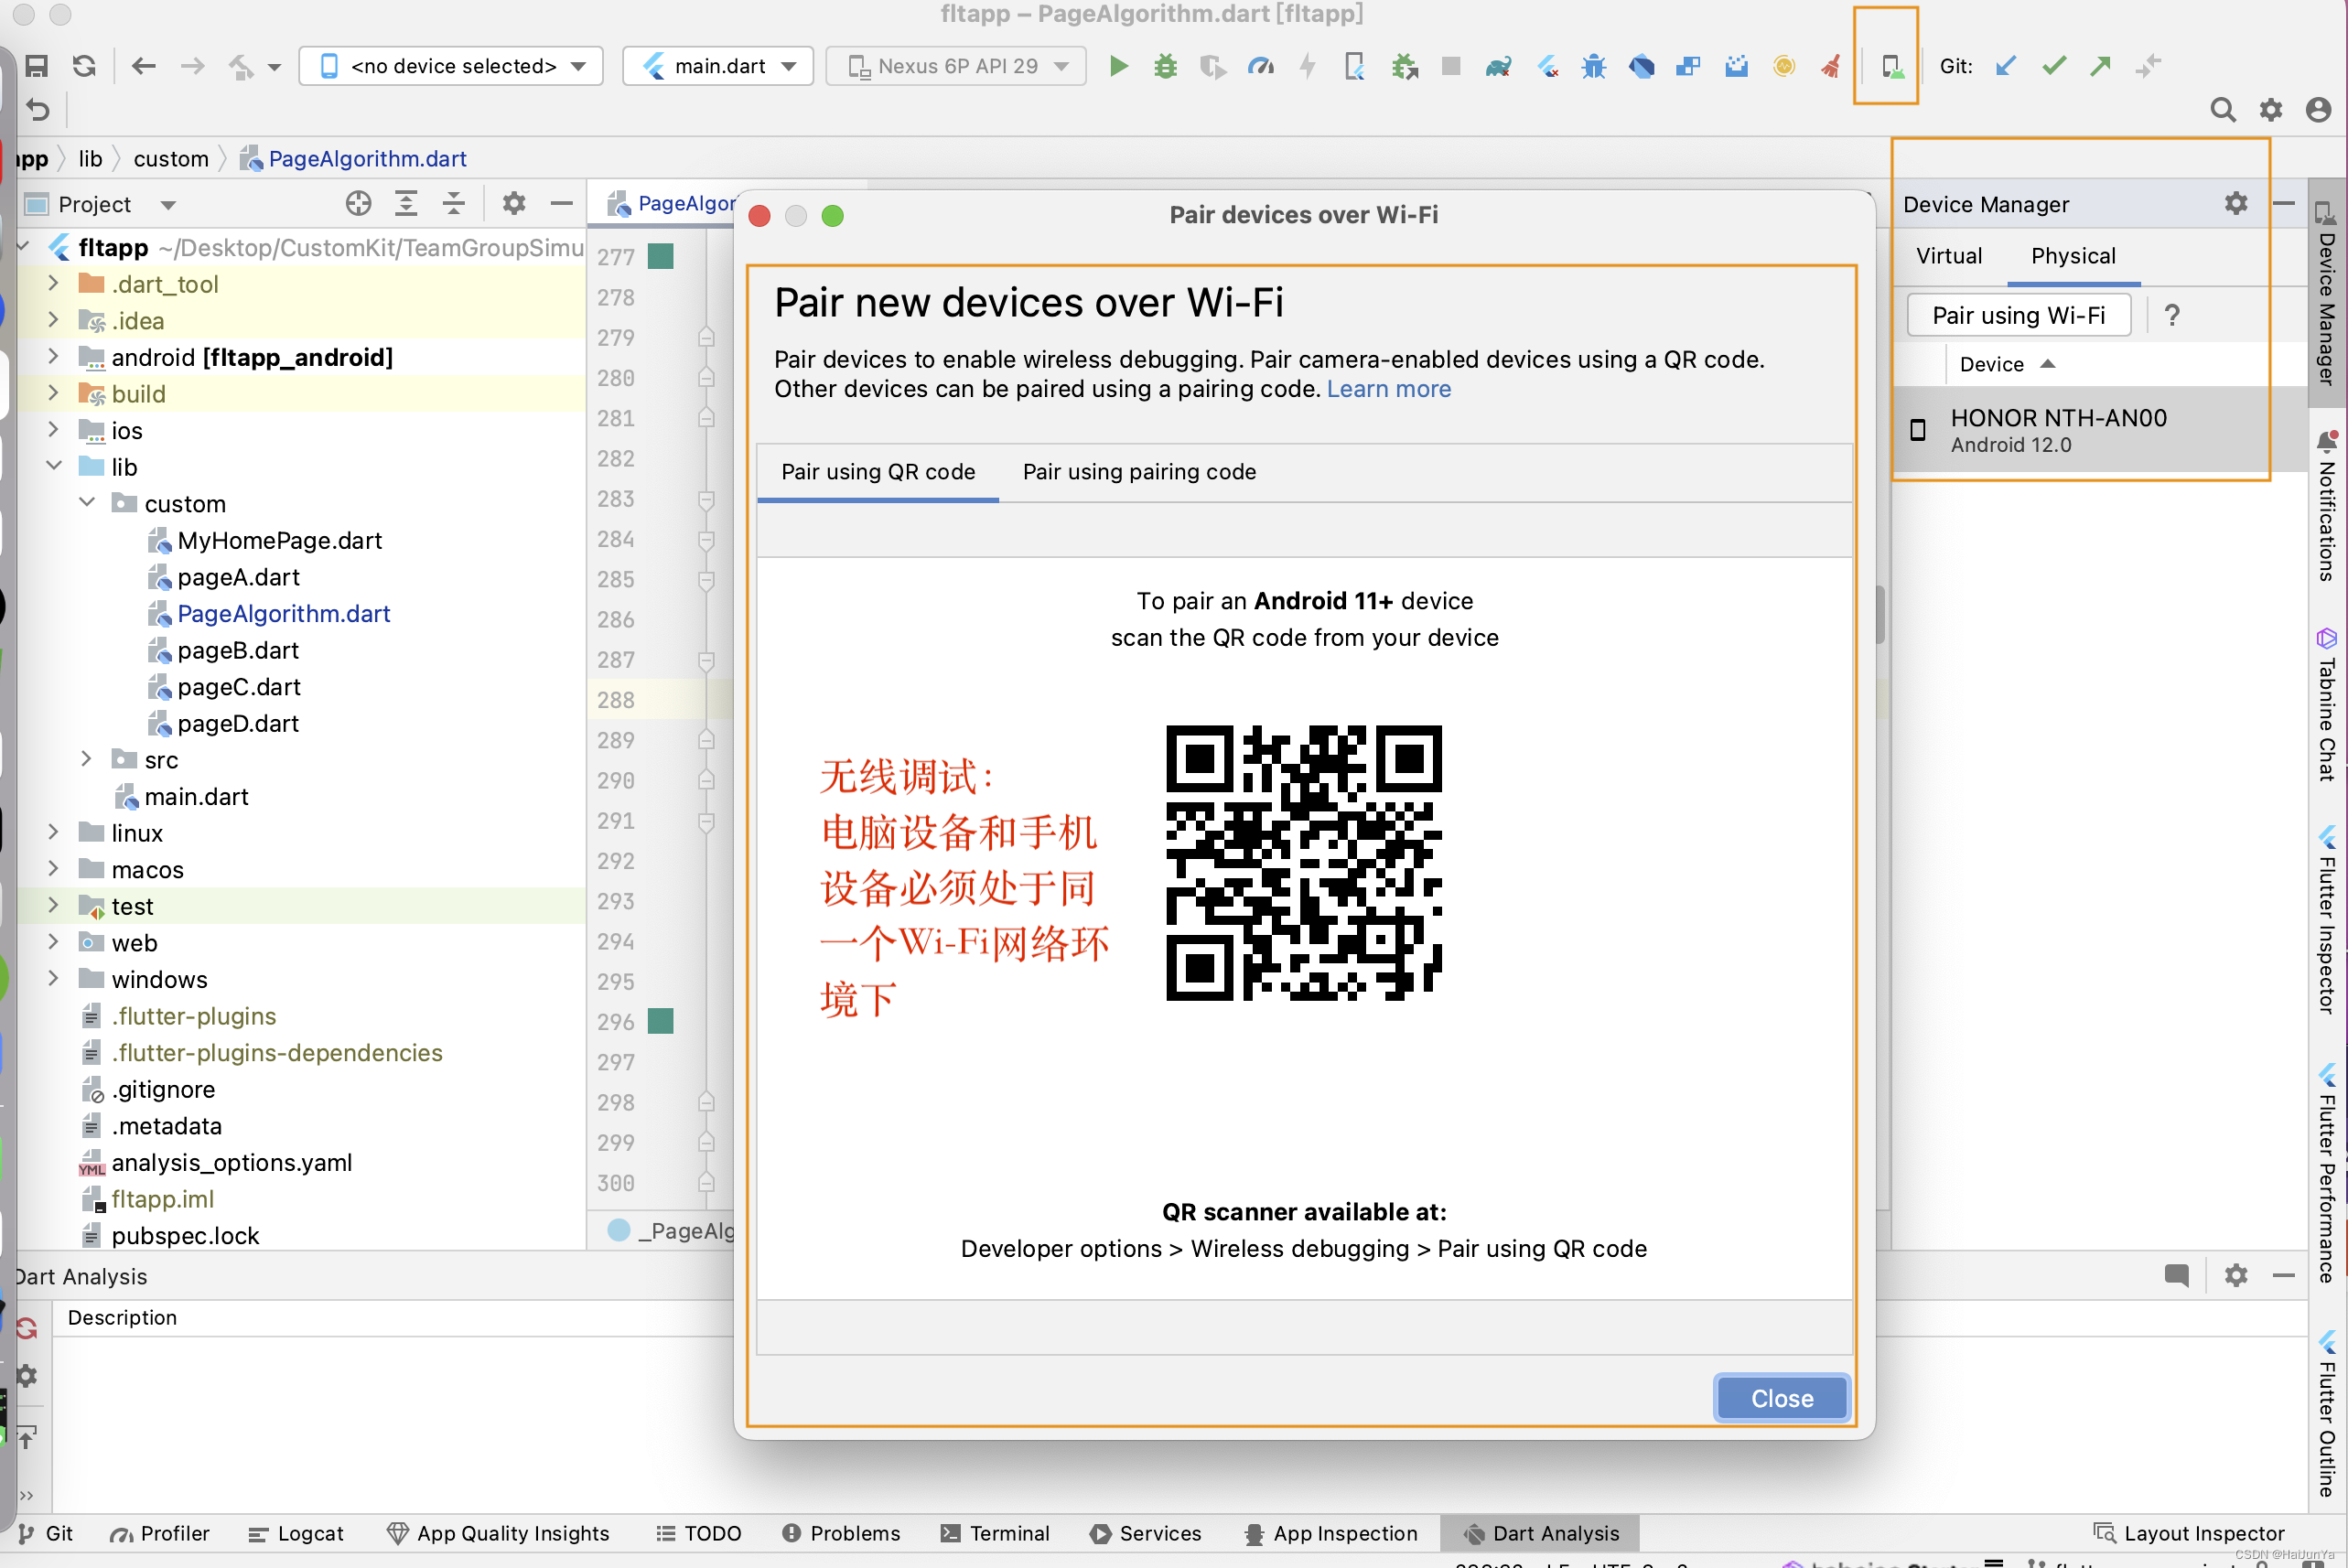Image resolution: width=2348 pixels, height=1568 pixels.
Task: Click the Learn more link
Action: 1388,389
